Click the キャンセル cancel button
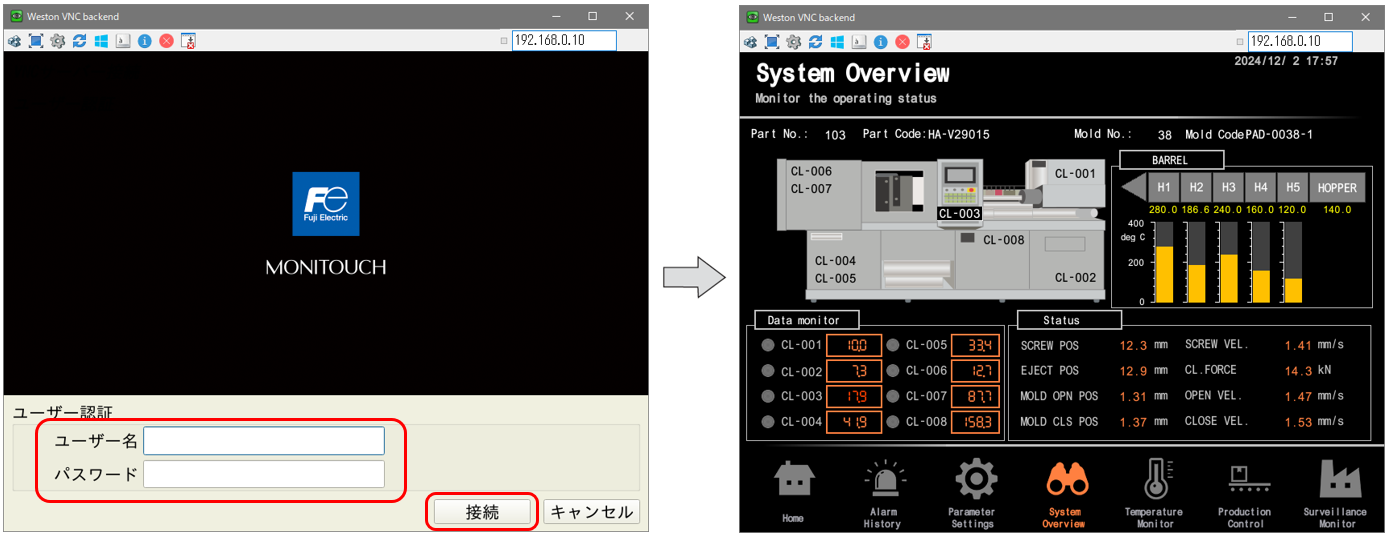The height and width of the screenshot is (538, 1392). pos(591,512)
